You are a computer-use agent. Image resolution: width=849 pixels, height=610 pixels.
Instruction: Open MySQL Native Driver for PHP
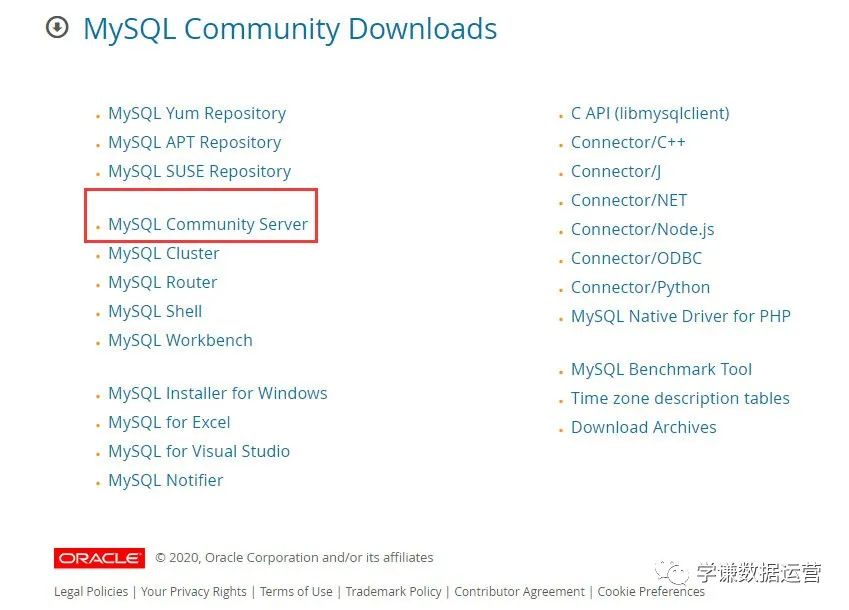pos(681,316)
